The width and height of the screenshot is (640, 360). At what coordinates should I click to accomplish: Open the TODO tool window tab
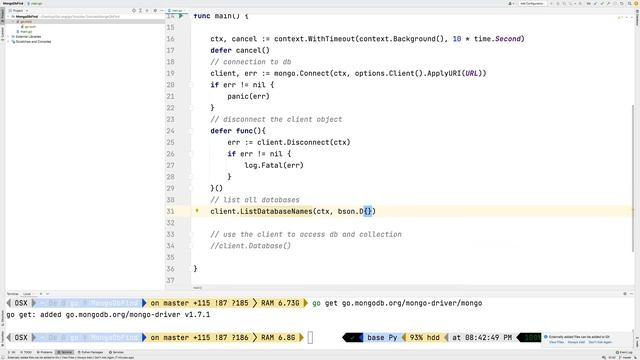tap(26, 352)
